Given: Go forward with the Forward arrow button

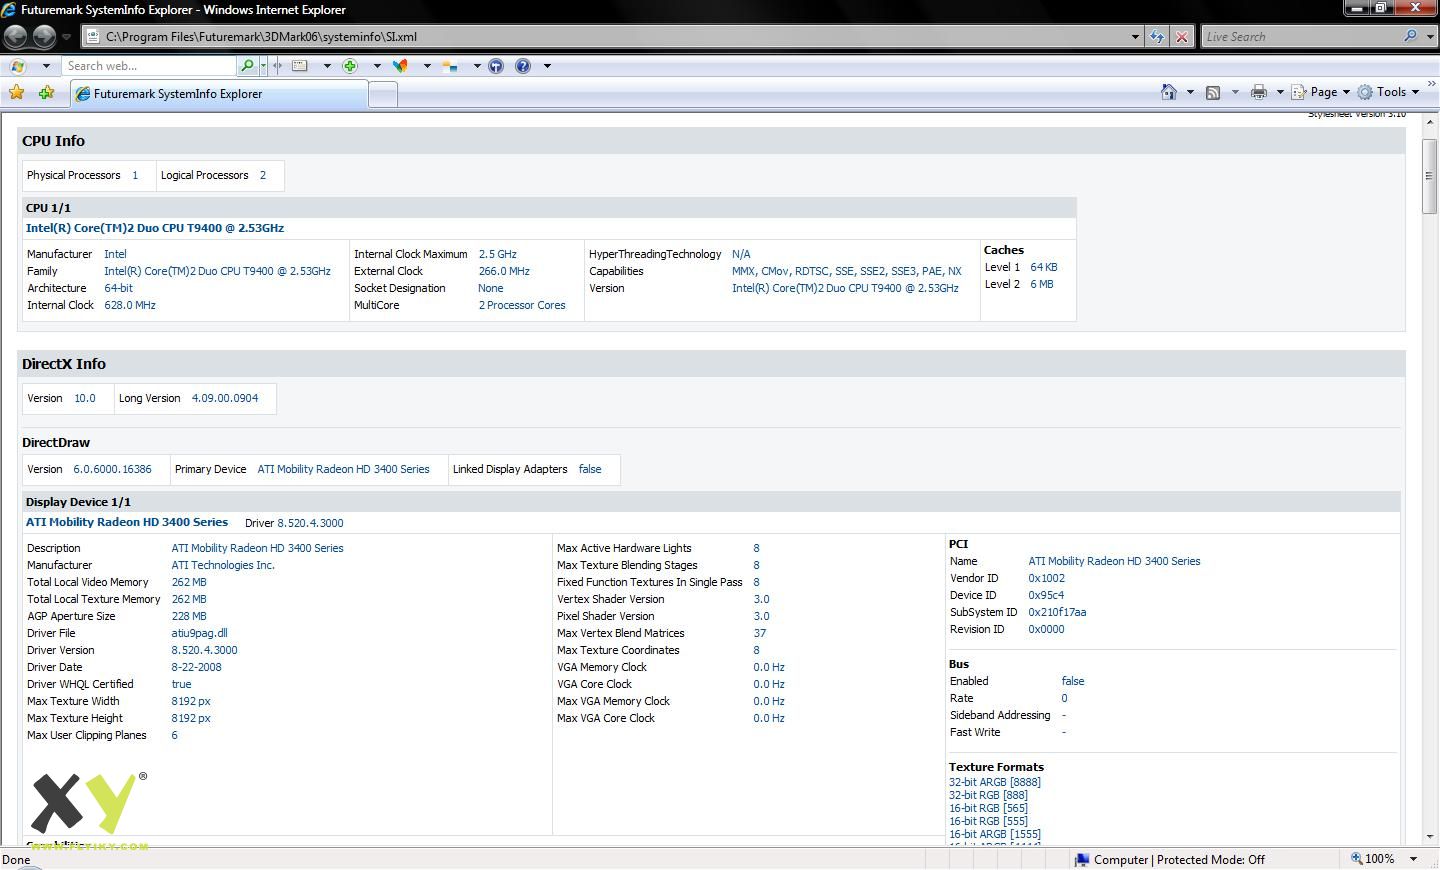Looking at the screenshot, I should [44, 37].
